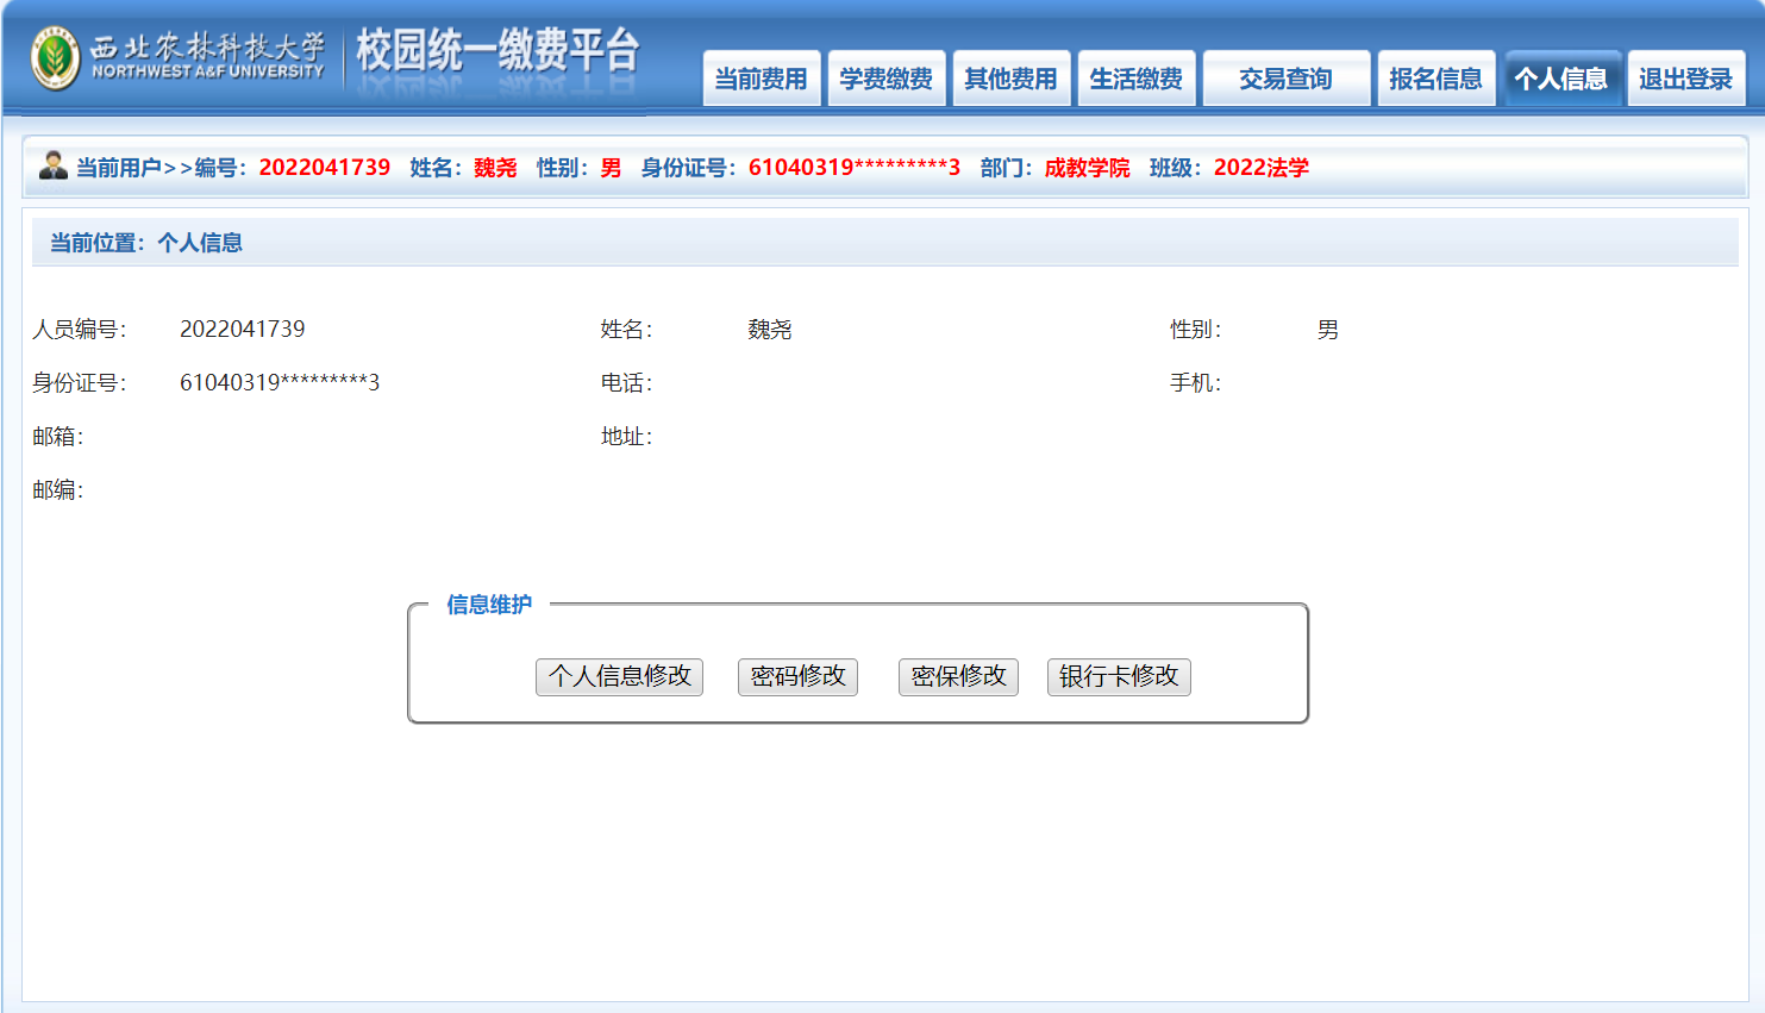
Task: Click the 2022法学 class text
Action: tap(1261, 168)
